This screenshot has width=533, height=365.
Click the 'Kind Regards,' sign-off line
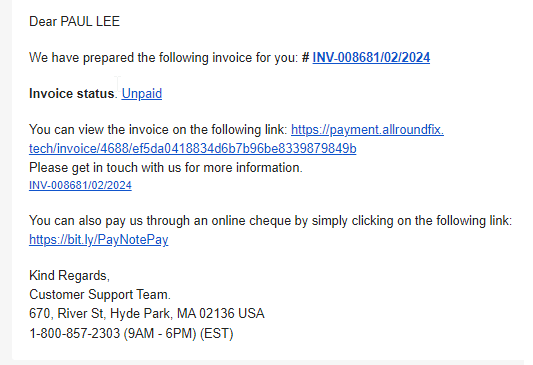point(69,275)
